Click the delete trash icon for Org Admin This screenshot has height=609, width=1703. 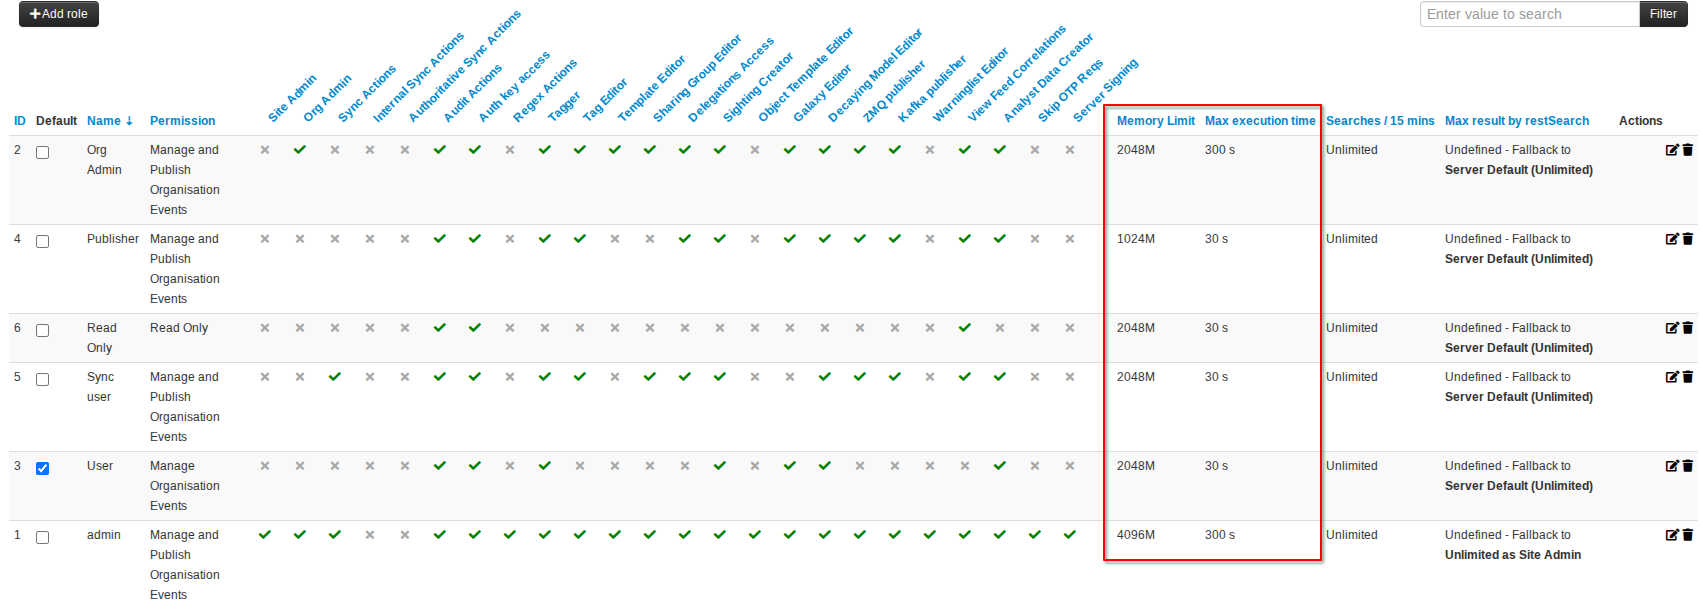click(x=1688, y=150)
